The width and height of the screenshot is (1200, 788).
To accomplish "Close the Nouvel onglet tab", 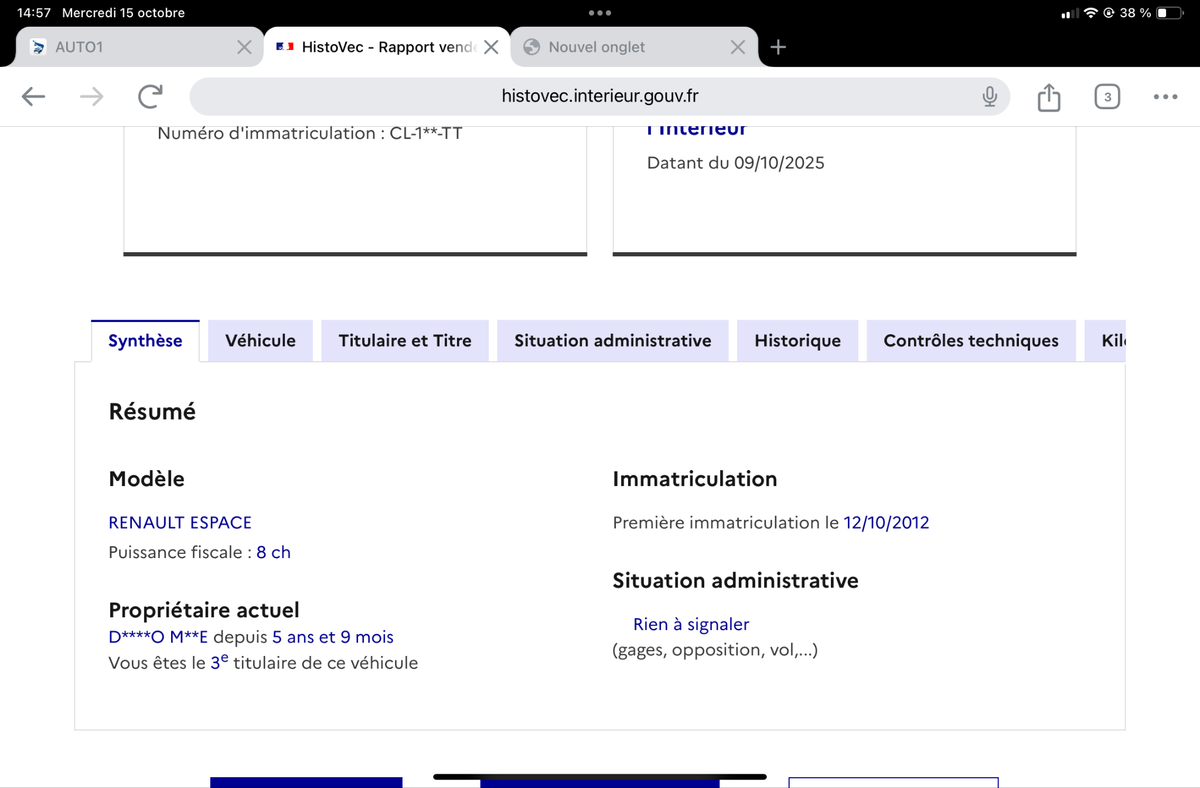I will coord(738,47).
